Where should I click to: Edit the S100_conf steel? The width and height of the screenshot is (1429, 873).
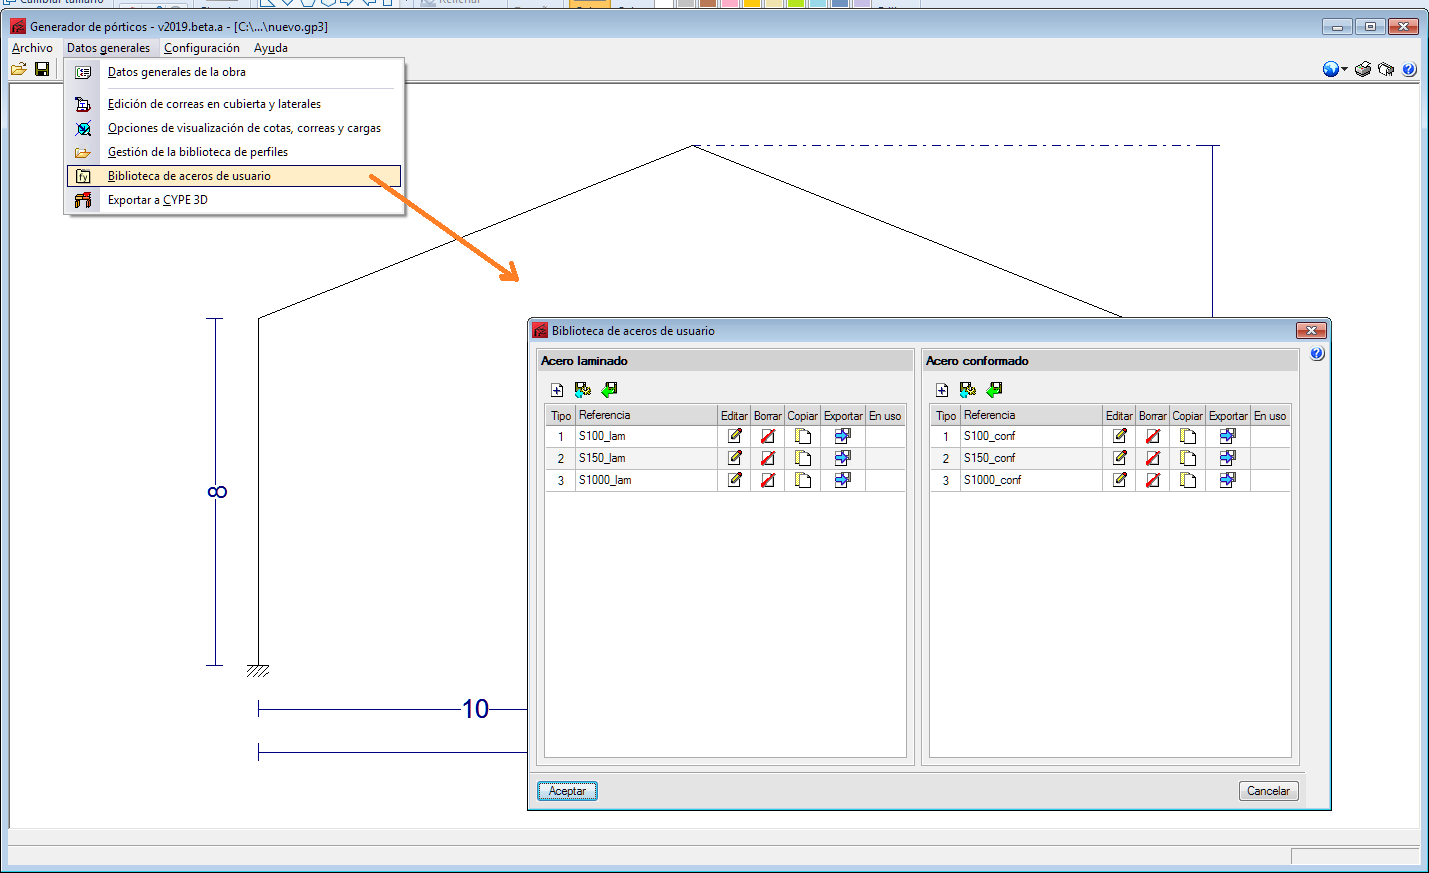coord(1120,436)
